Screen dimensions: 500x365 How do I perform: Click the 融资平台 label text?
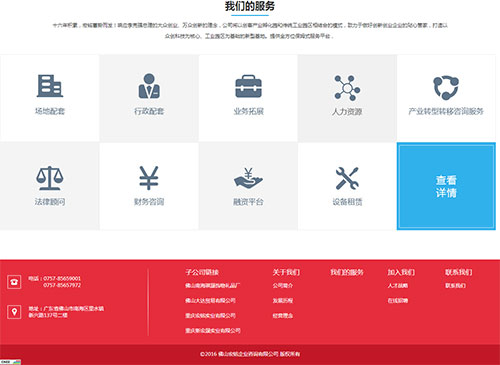tap(248, 202)
